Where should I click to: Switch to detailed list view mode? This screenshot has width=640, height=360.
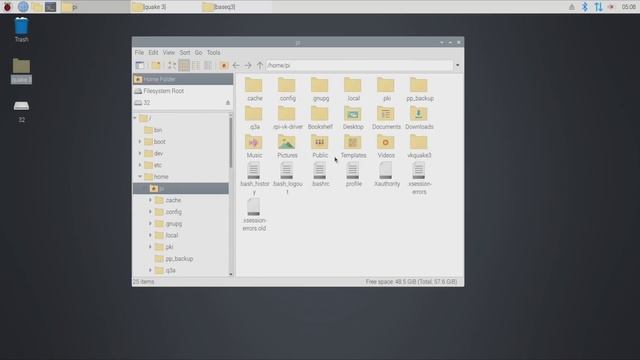point(208,65)
